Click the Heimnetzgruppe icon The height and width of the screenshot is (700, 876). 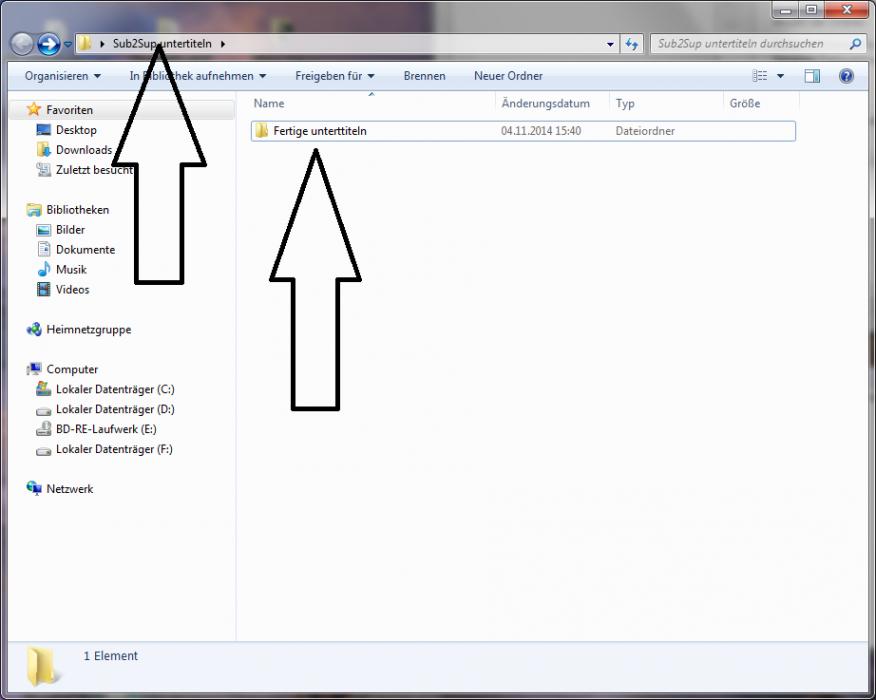pos(34,329)
